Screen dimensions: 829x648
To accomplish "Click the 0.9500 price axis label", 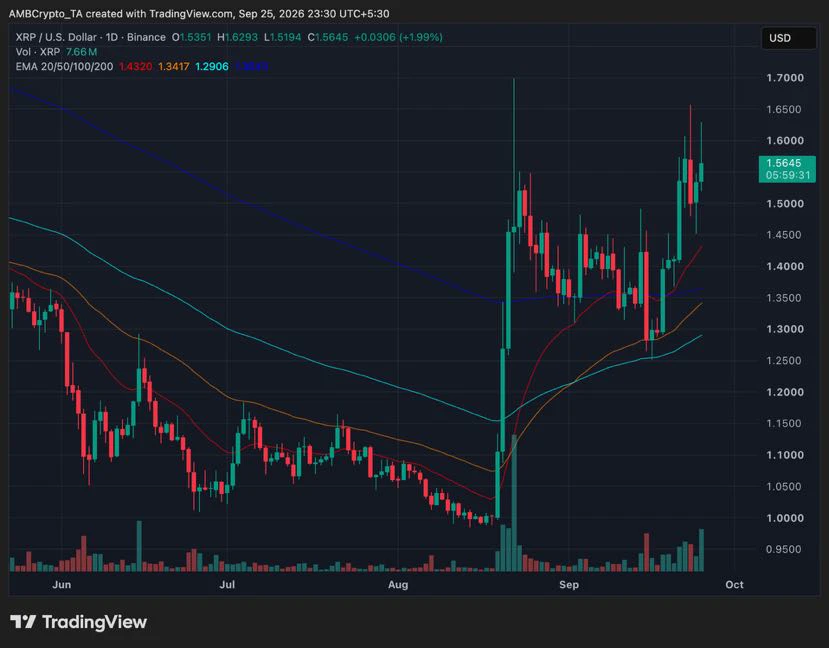I will tap(785, 549).
